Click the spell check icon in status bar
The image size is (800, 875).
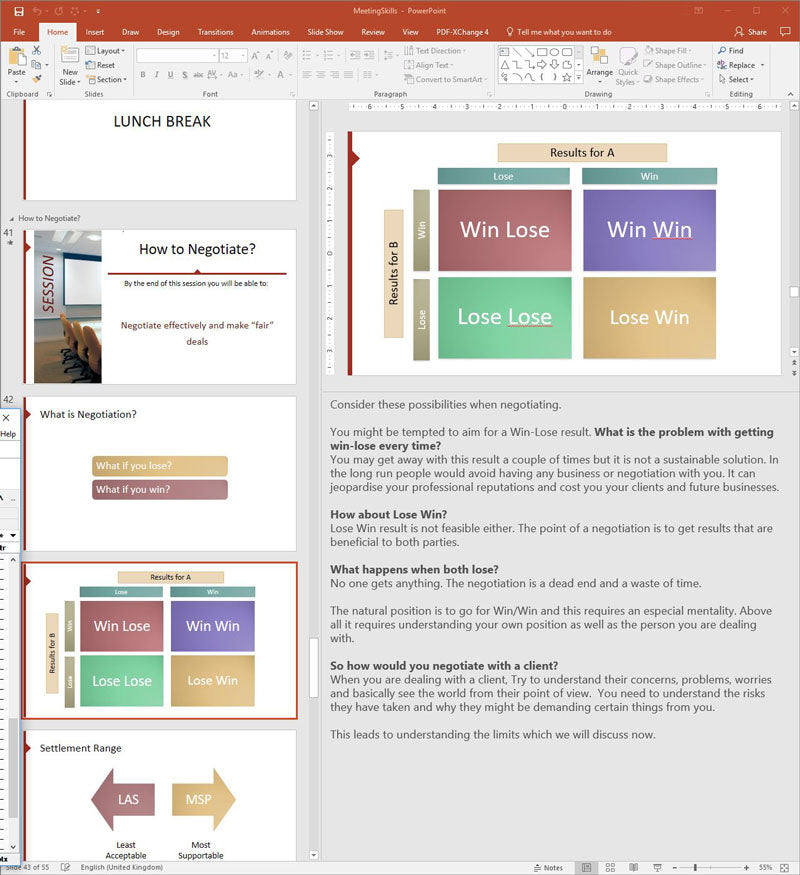pos(65,867)
